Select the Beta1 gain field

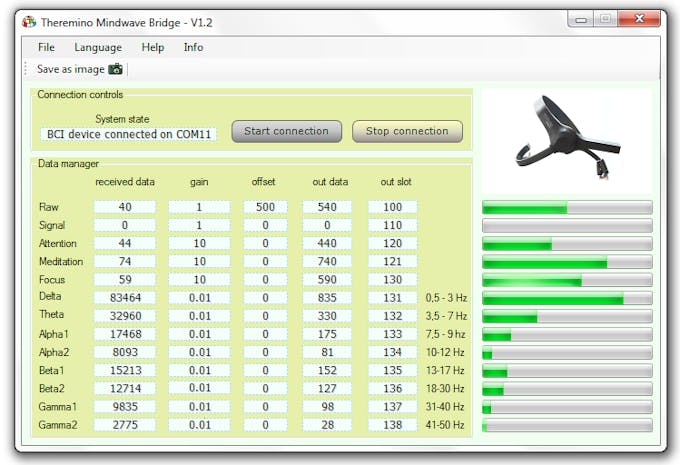coord(199,370)
